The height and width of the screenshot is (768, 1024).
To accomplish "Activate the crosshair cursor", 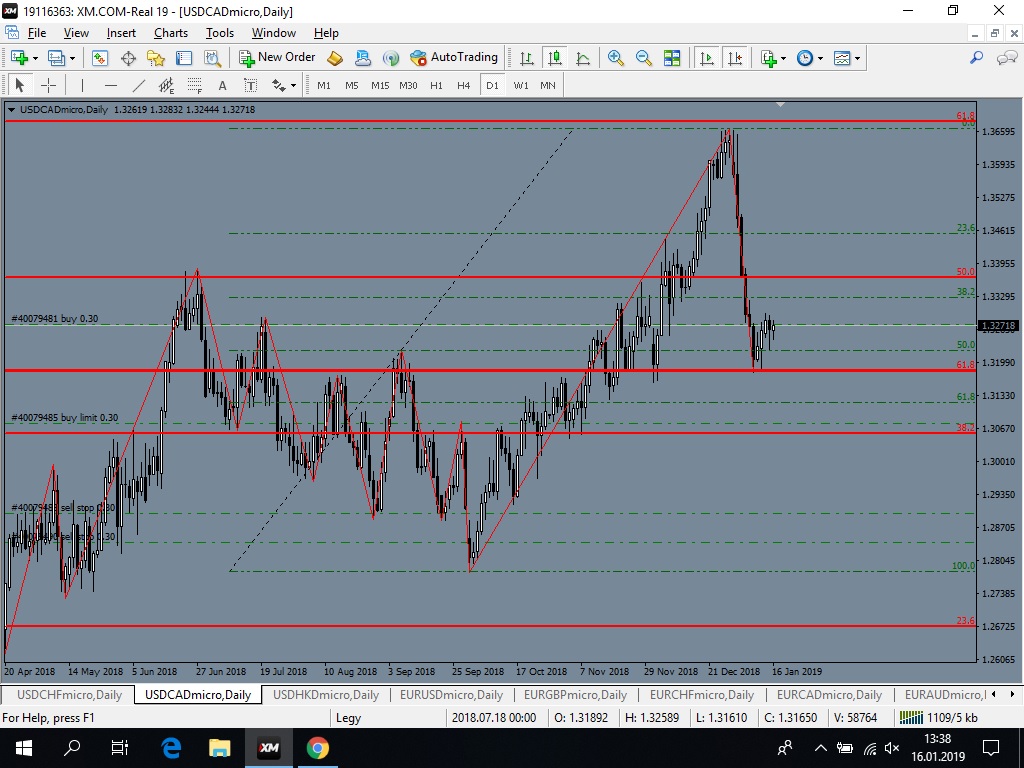I will pos(48,86).
